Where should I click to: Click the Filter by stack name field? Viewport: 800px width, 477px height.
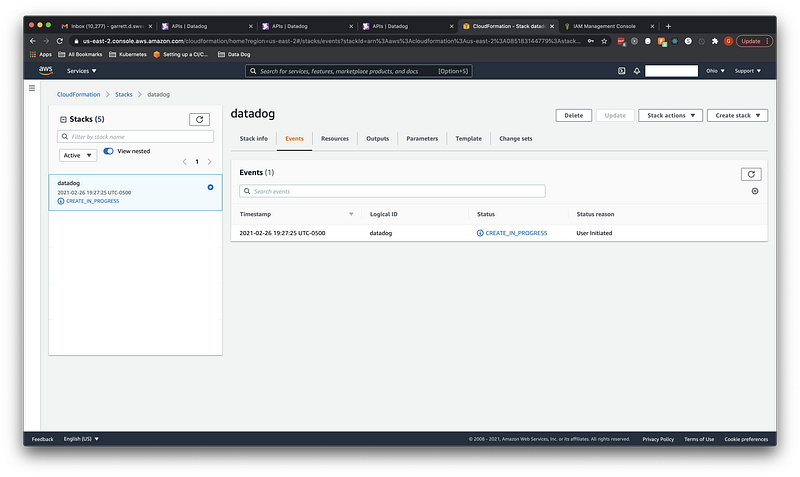point(135,137)
